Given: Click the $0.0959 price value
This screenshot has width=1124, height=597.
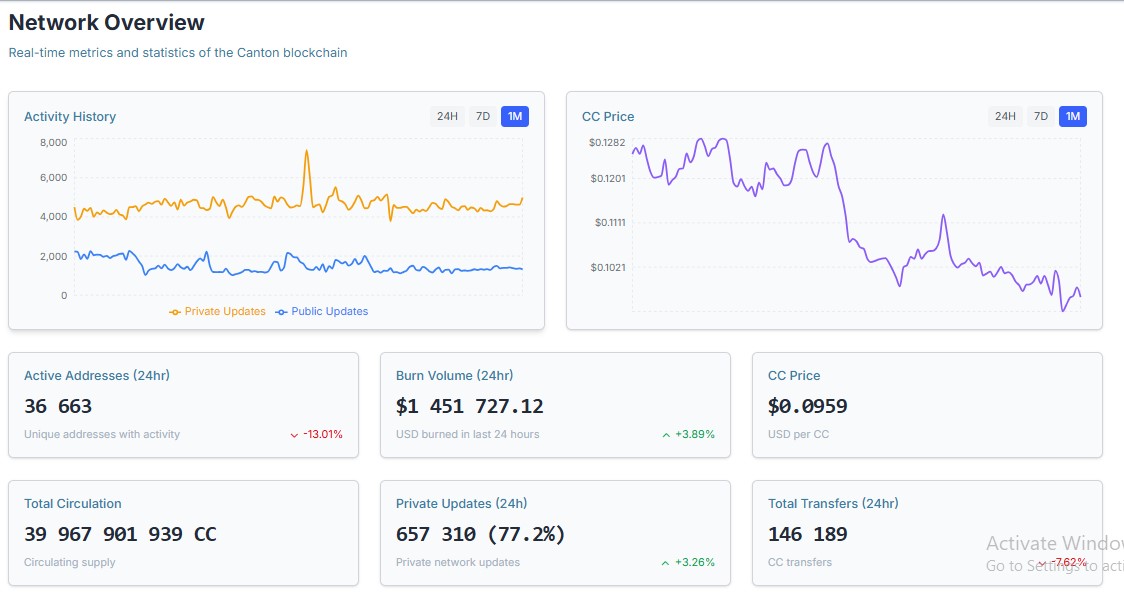Looking at the screenshot, I should point(807,406).
